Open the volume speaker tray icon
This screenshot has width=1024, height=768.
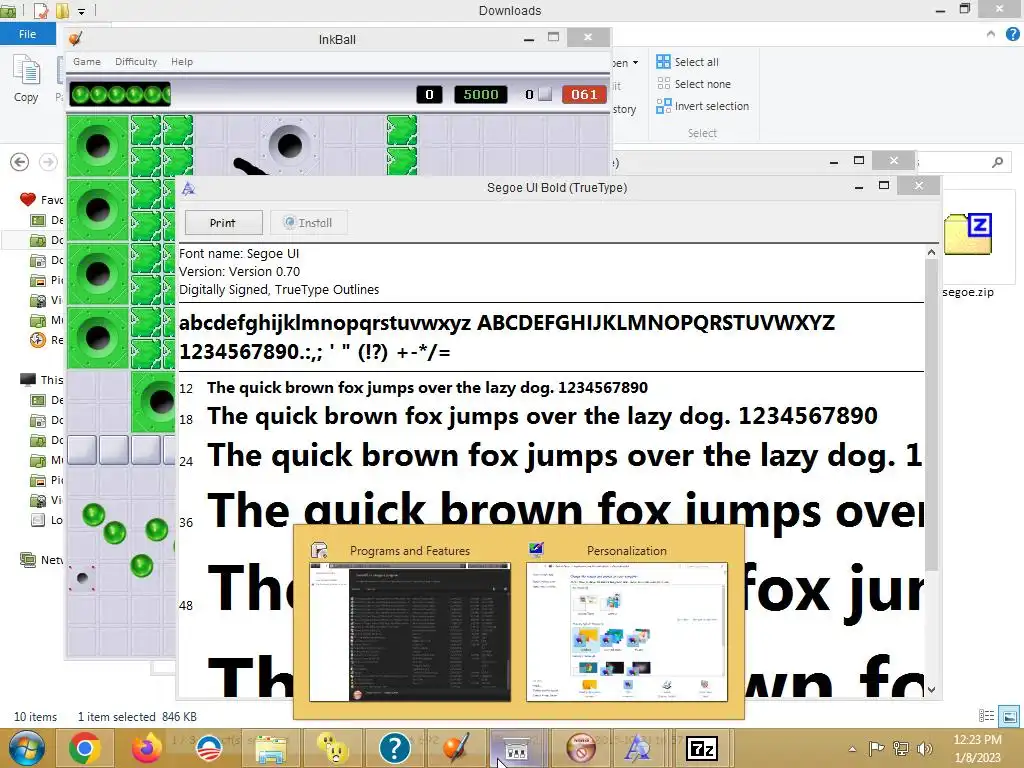pyautogui.click(x=924, y=749)
